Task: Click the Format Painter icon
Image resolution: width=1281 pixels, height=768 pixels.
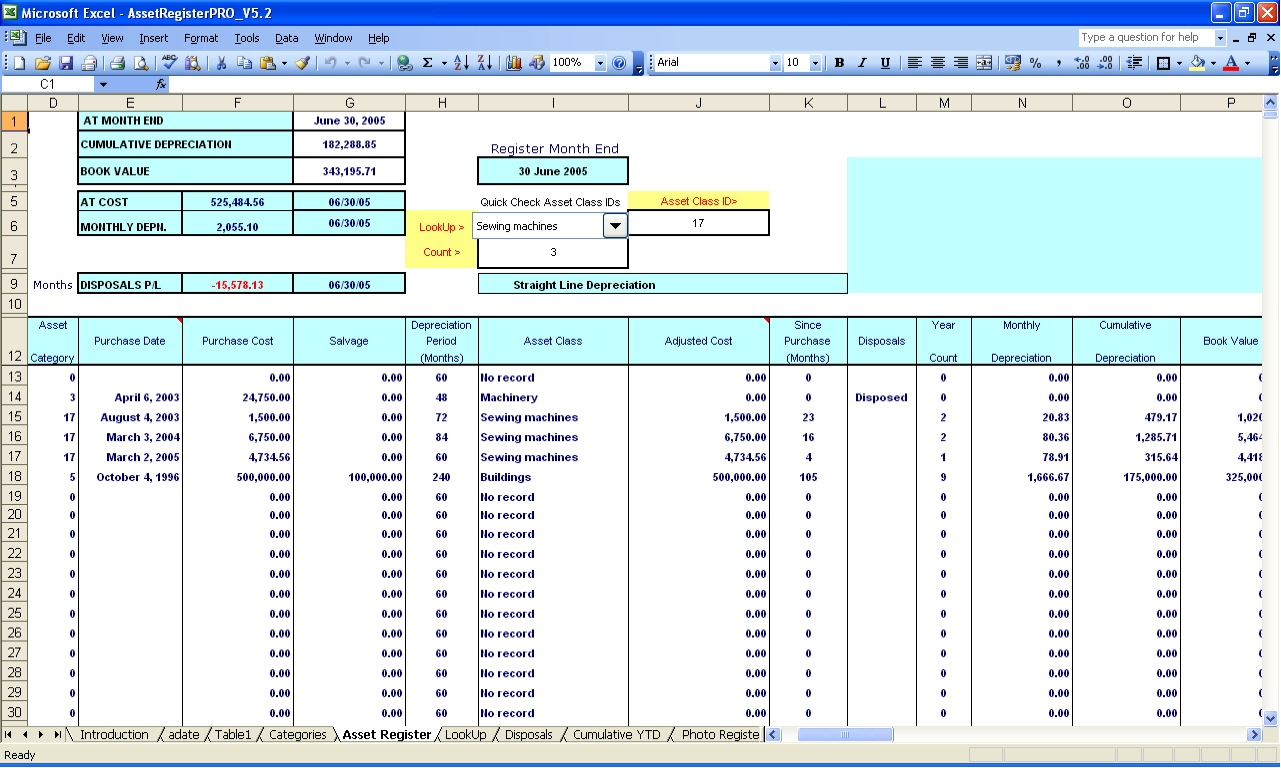Action: click(x=301, y=63)
